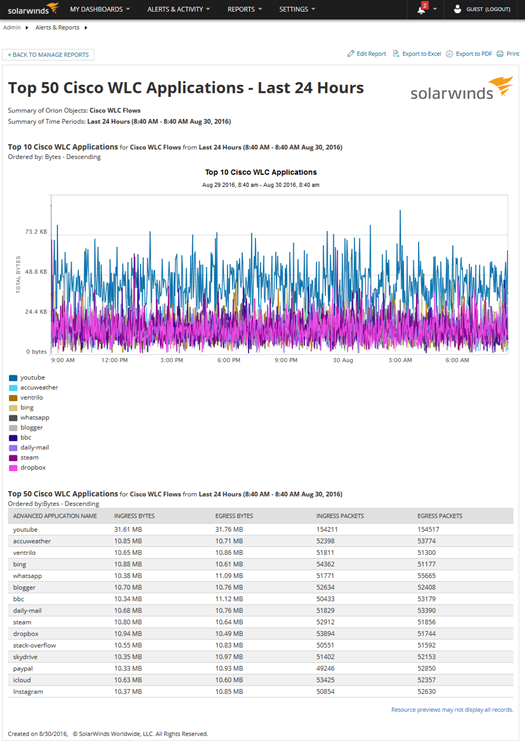The image size is (525, 747).
Task: Expand the arrow after Admin breadcrumb
Action: click(x=27, y=28)
